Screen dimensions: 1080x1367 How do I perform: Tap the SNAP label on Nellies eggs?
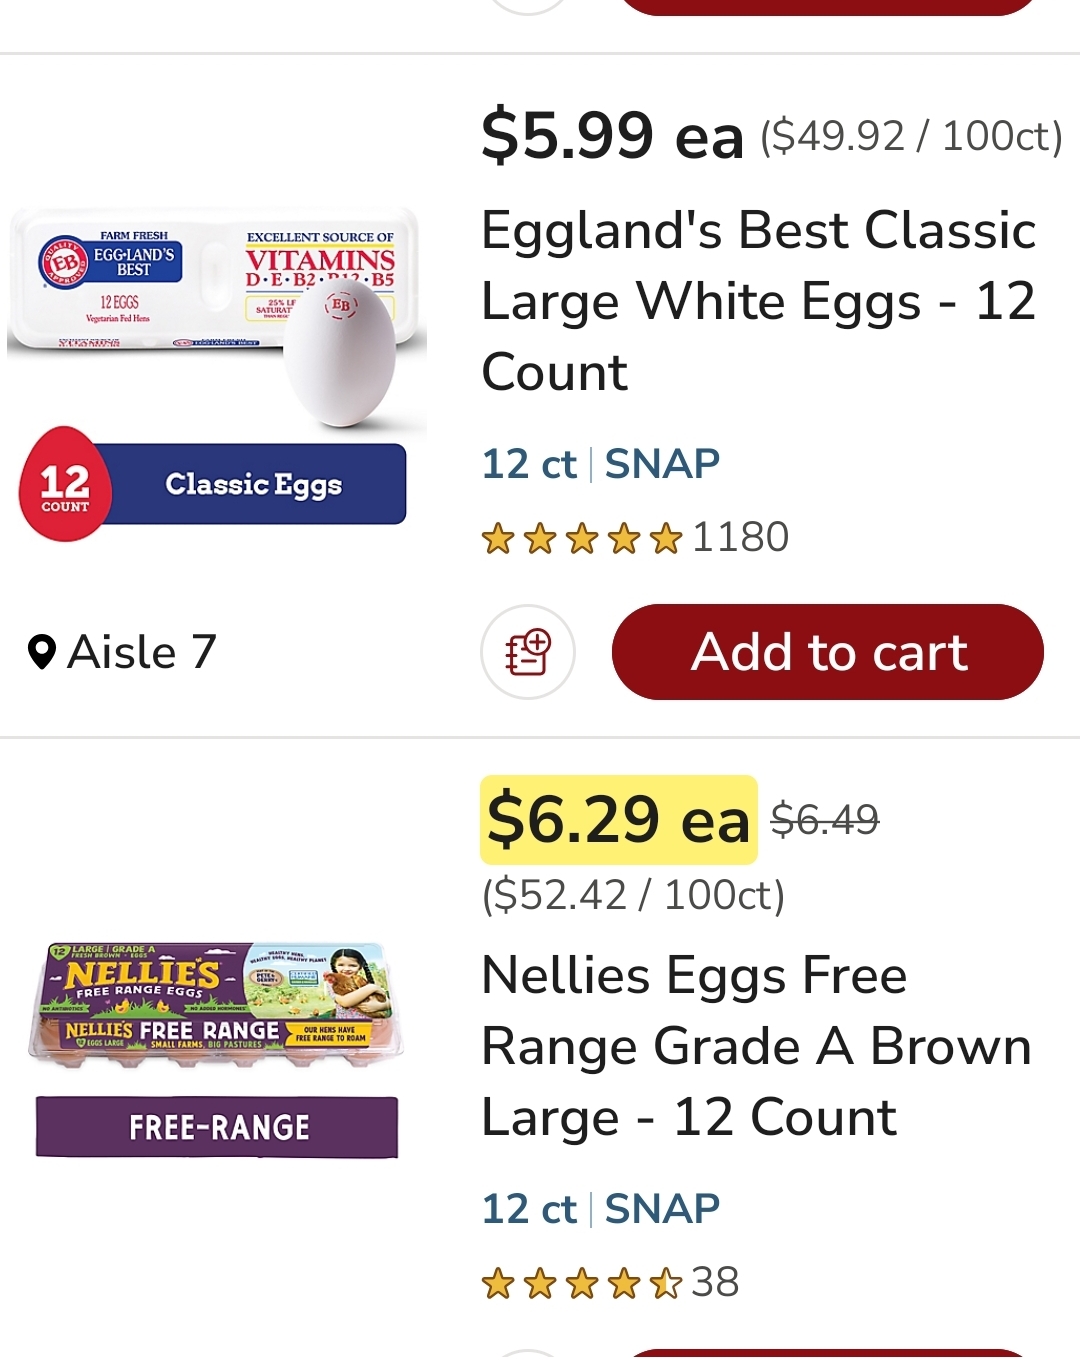662,1209
